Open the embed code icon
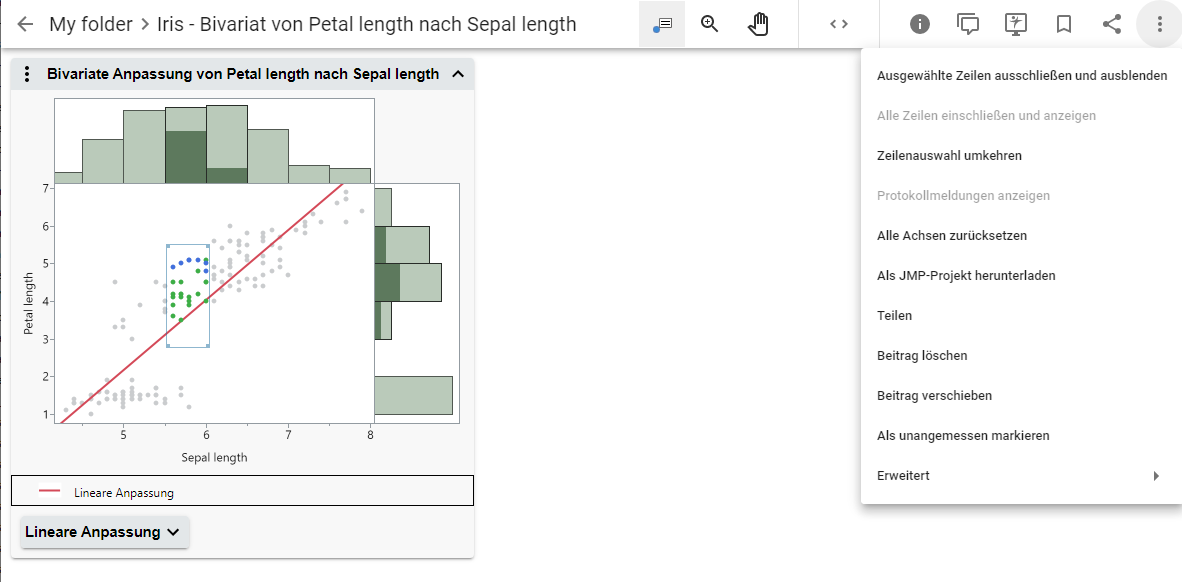Image resolution: width=1182 pixels, height=582 pixels. [839, 24]
